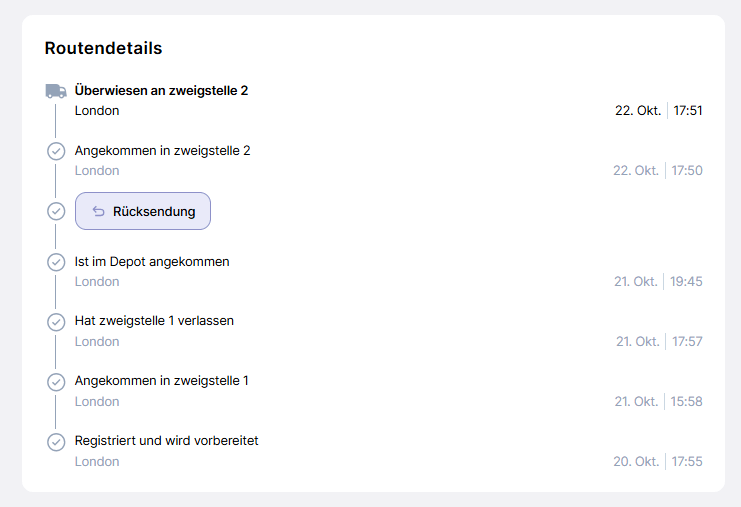The image size is (741, 507).
Task: Select the Überwiesen an zweigstelle 2 entry
Action: pyautogui.click(x=161, y=90)
